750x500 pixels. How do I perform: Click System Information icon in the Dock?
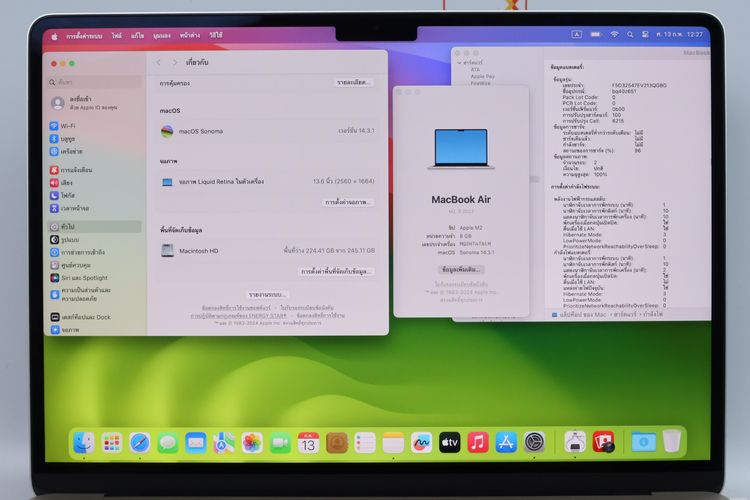click(575, 443)
